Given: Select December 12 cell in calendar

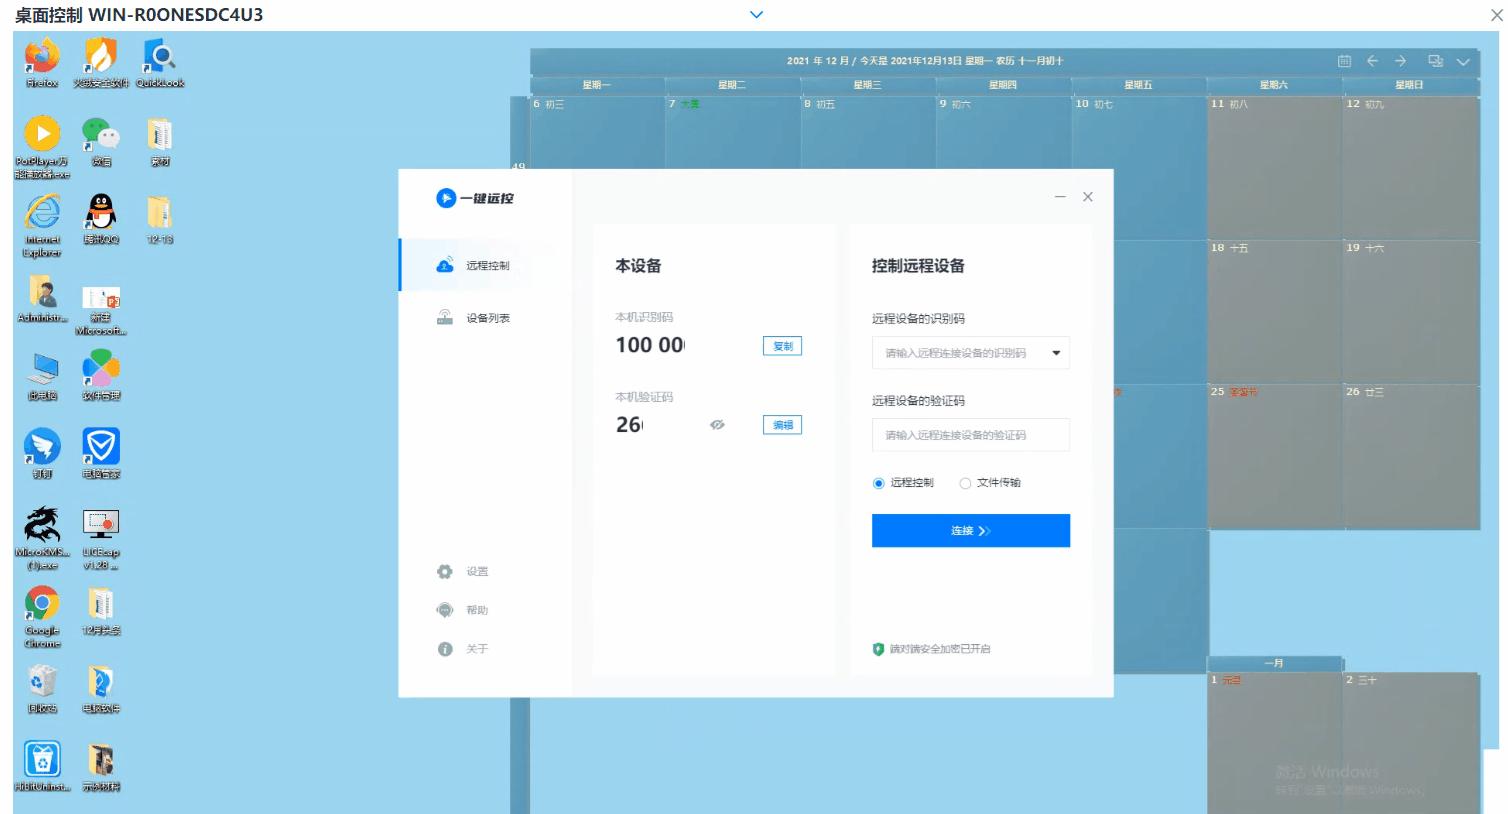Looking at the screenshot, I should coord(1411,168).
